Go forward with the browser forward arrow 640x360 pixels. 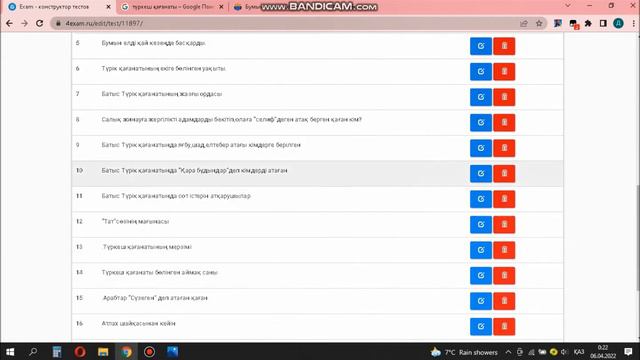(x=24, y=23)
